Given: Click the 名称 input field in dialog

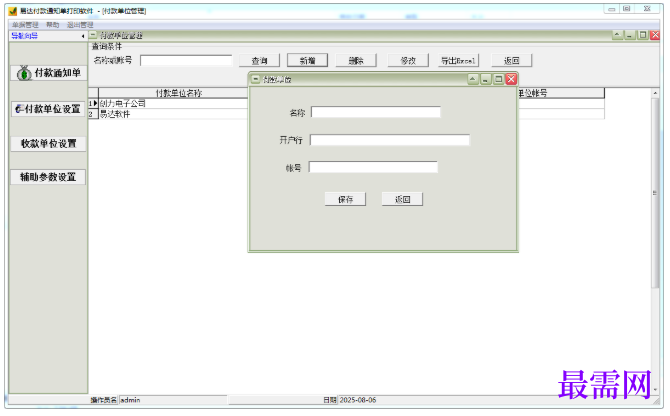Looking at the screenshot, I should point(376,112).
